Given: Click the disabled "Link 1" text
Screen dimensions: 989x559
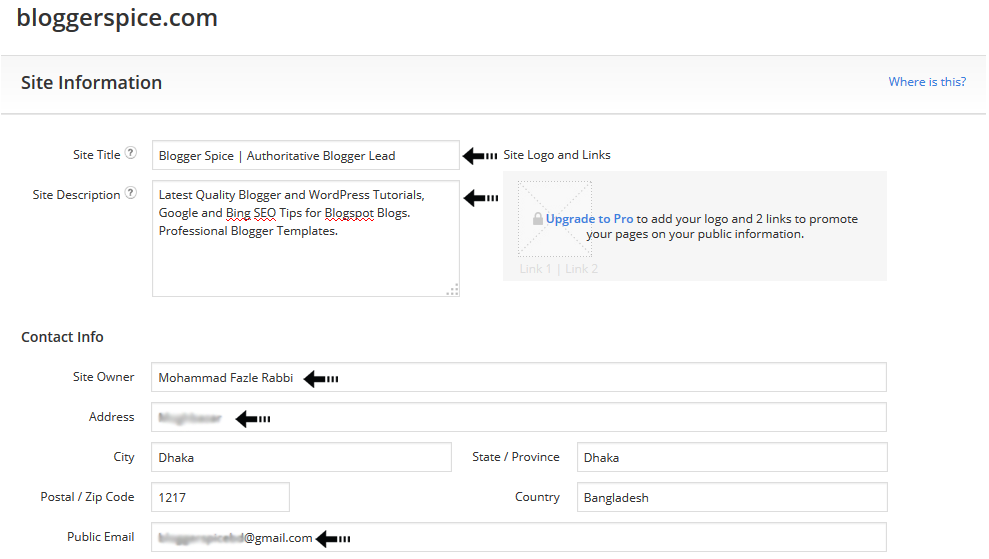Looking at the screenshot, I should 535,269.
